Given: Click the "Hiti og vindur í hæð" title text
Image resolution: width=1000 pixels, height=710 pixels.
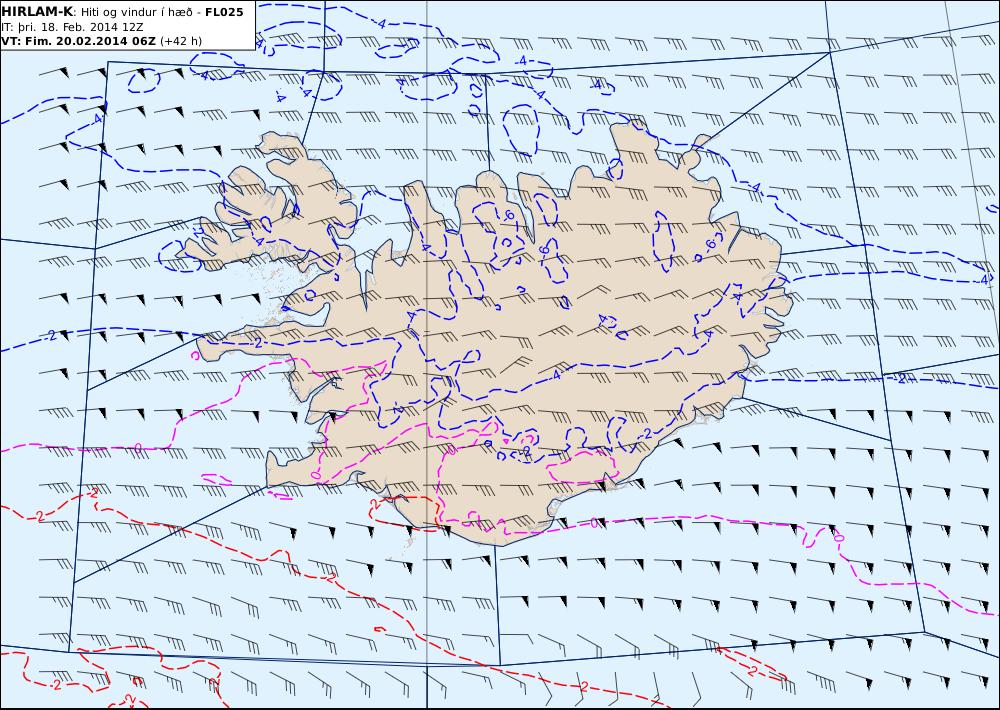Looking at the screenshot, I should point(136,12).
